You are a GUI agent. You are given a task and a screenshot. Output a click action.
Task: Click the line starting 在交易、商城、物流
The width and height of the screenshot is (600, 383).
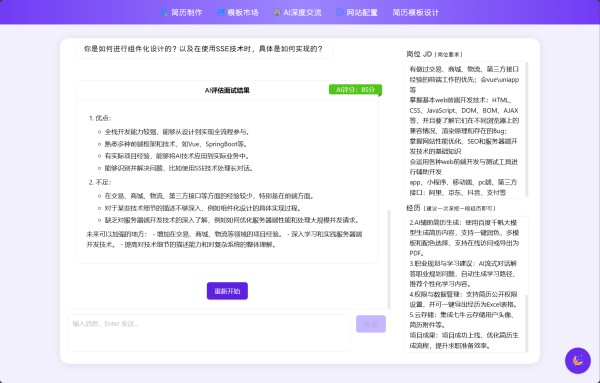(x=210, y=196)
